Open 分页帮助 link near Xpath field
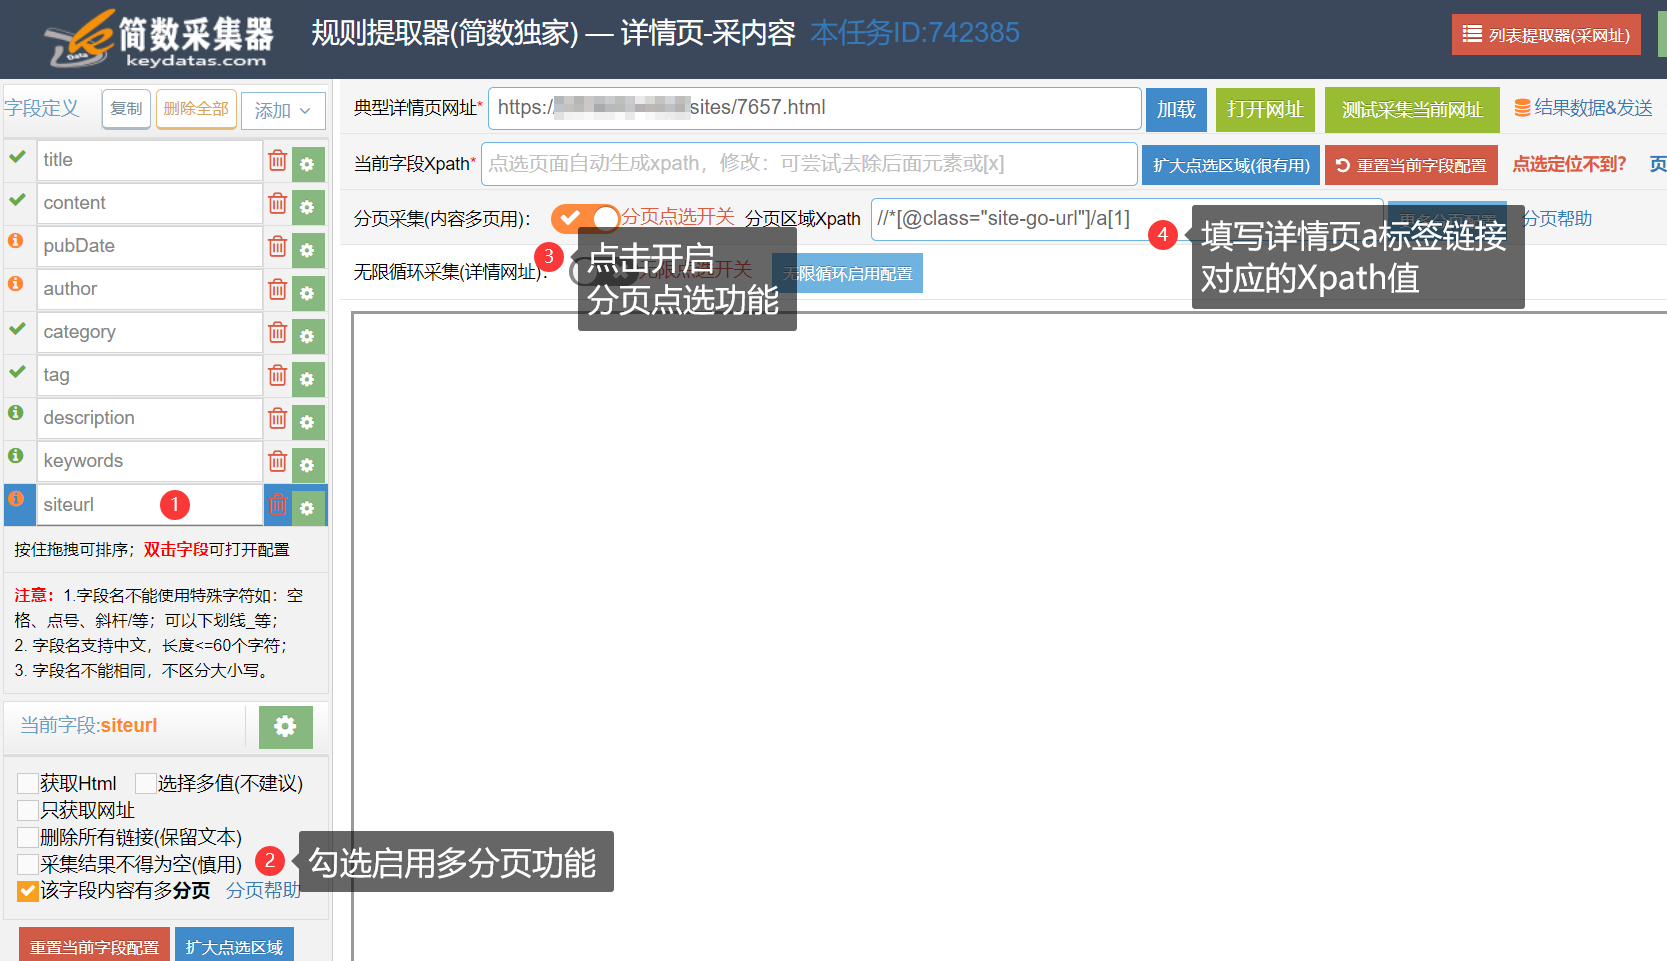Image resolution: width=1667 pixels, height=961 pixels. 1557,218
